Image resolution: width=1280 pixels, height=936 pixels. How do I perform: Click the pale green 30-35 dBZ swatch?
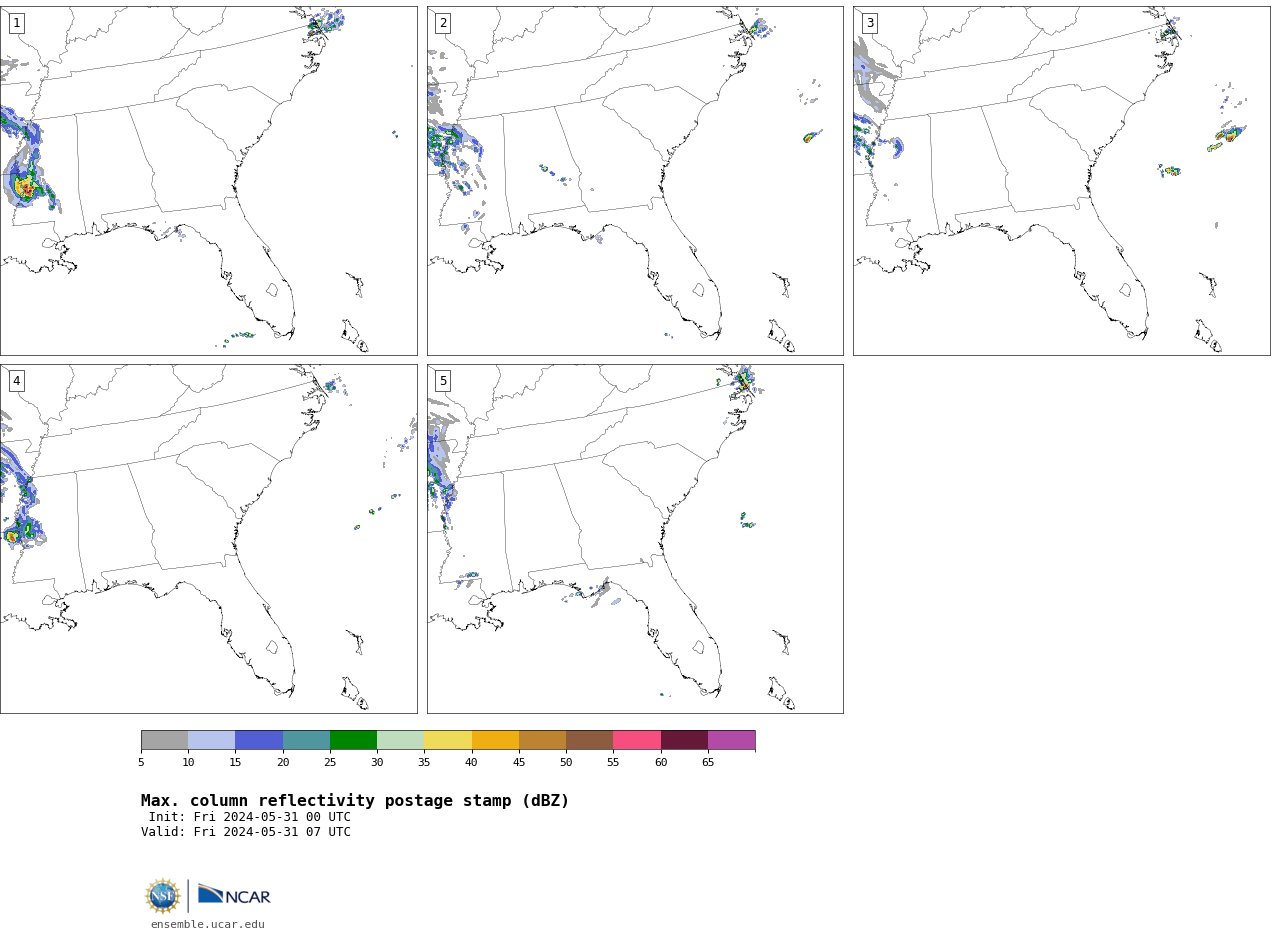pos(400,740)
